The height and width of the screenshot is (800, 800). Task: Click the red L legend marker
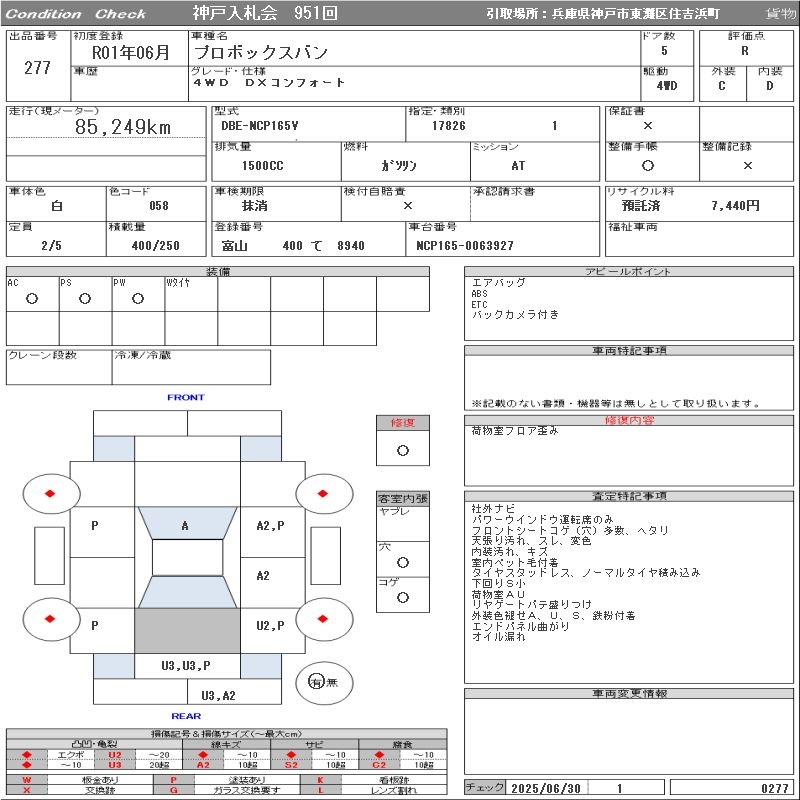320,790
